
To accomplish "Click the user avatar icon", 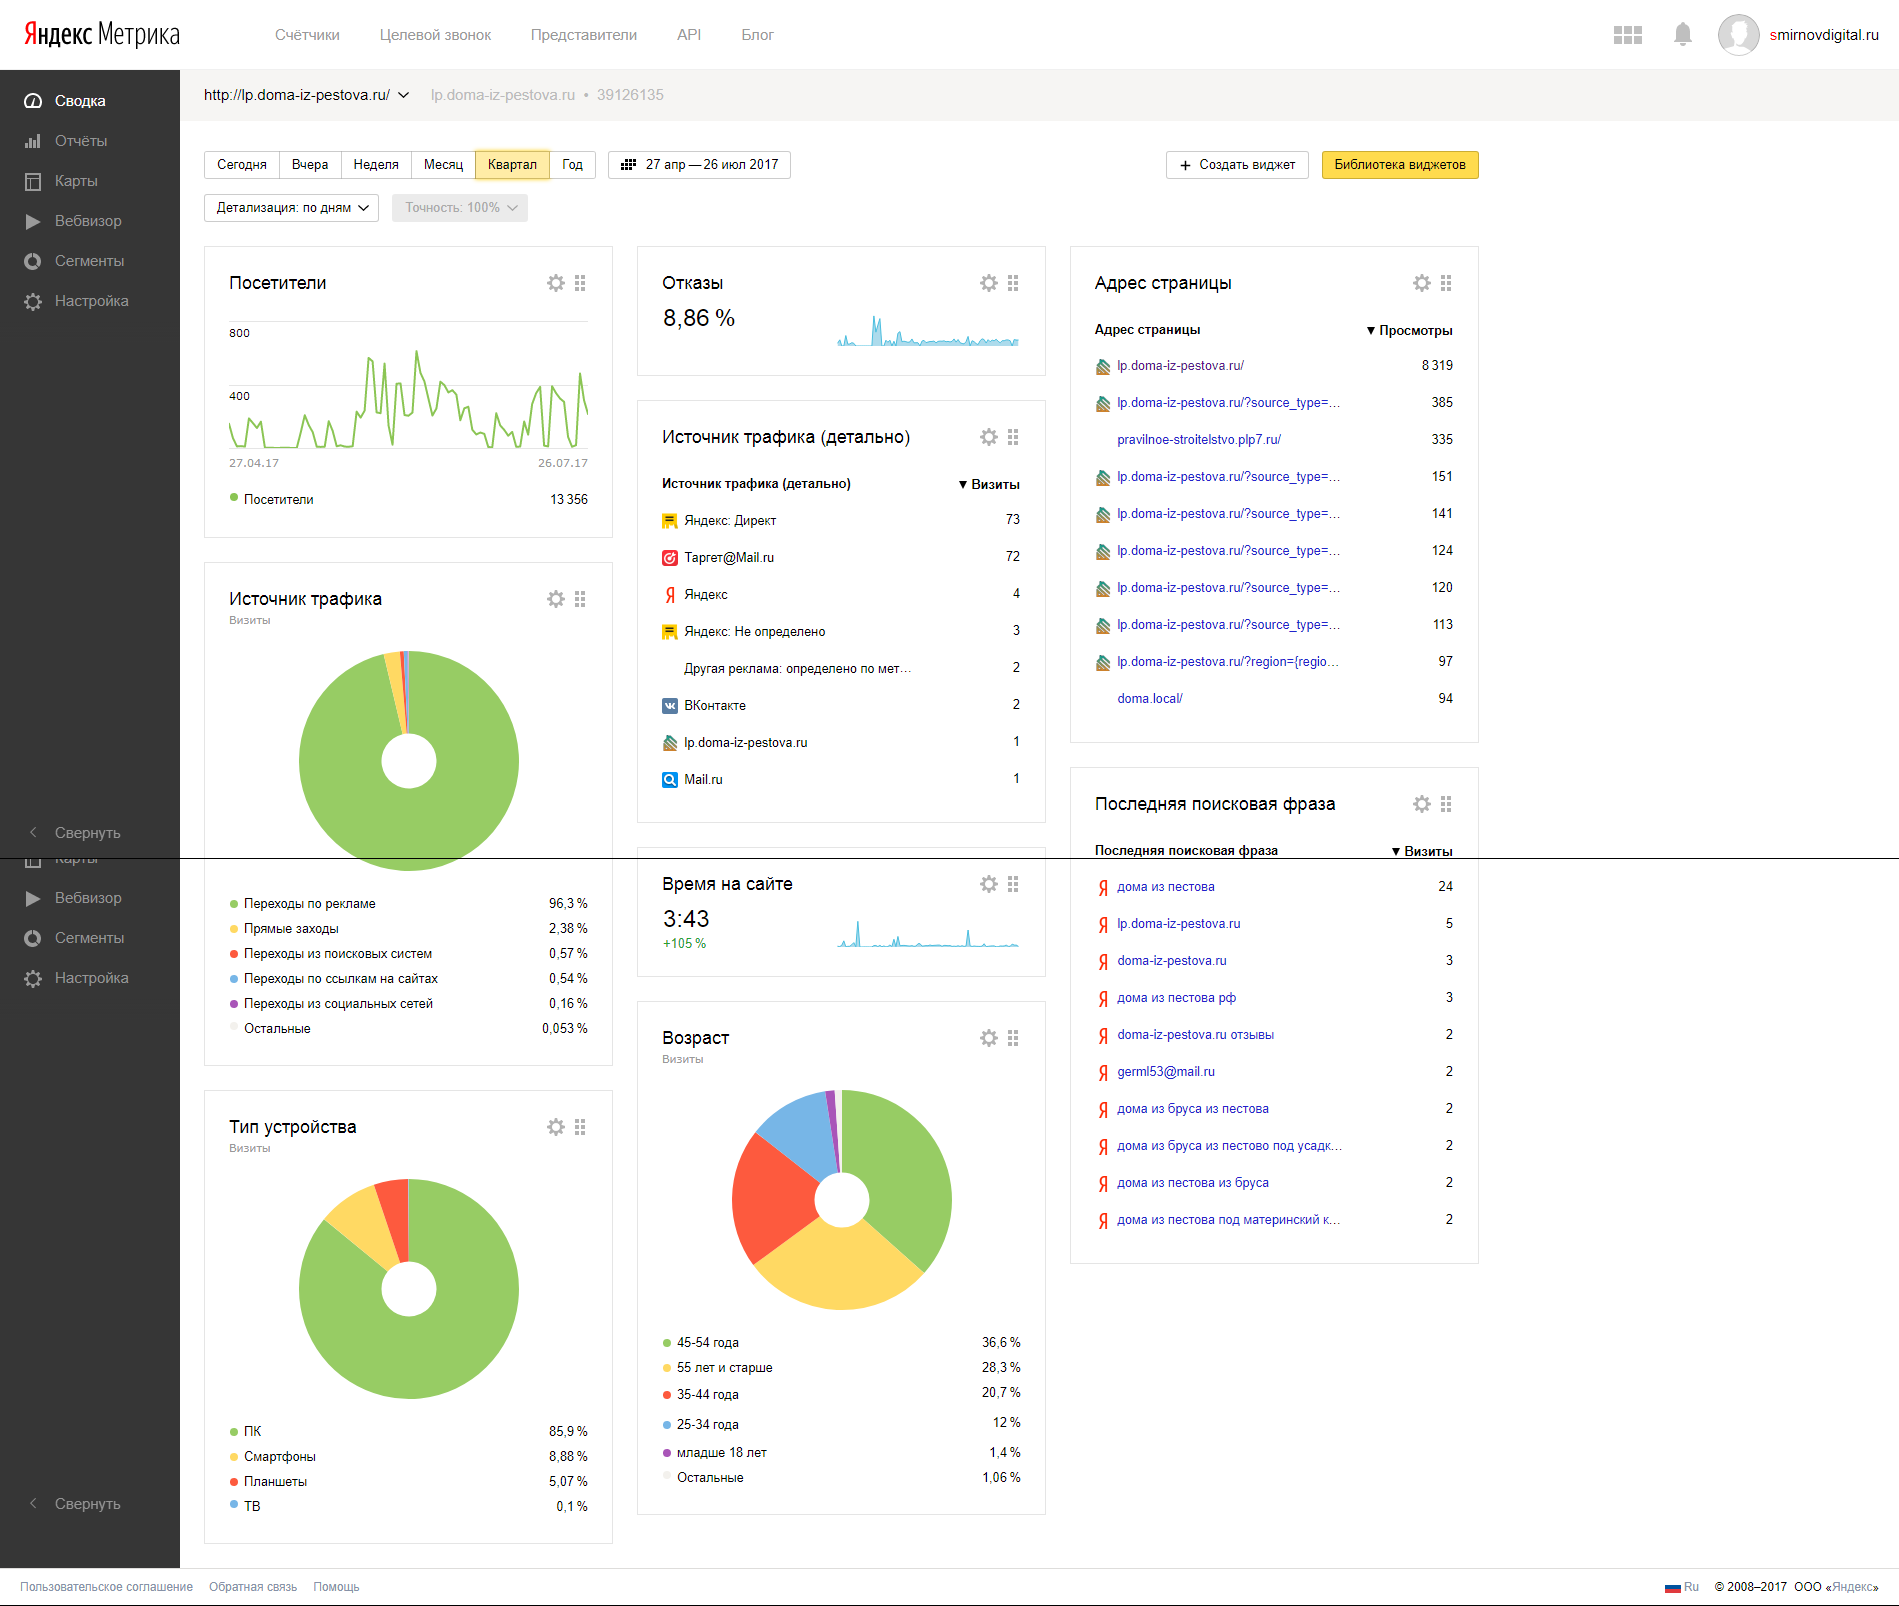I will 1739,35.
